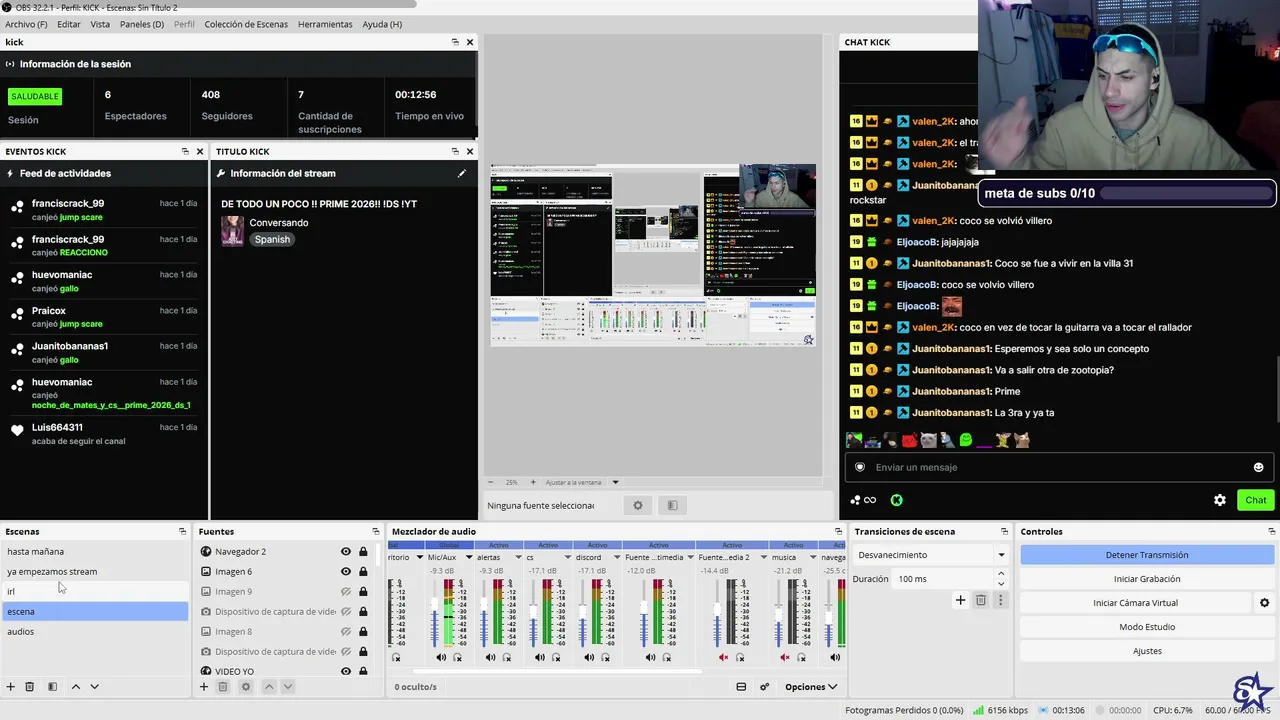
Task: Remove the scene transition with trash icon
Action: click(981, 600)
